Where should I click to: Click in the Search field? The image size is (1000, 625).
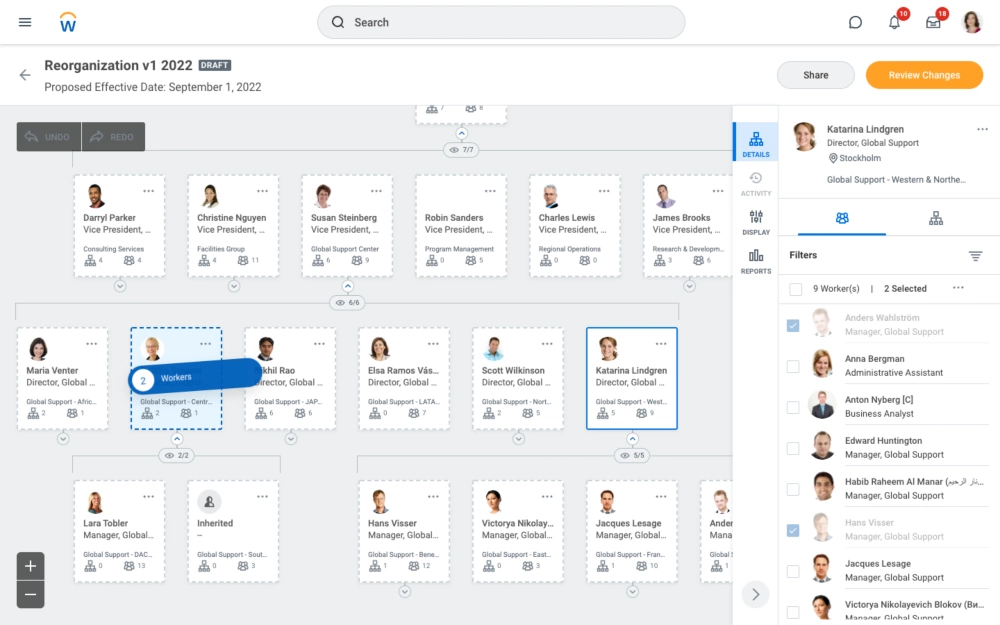500,22
